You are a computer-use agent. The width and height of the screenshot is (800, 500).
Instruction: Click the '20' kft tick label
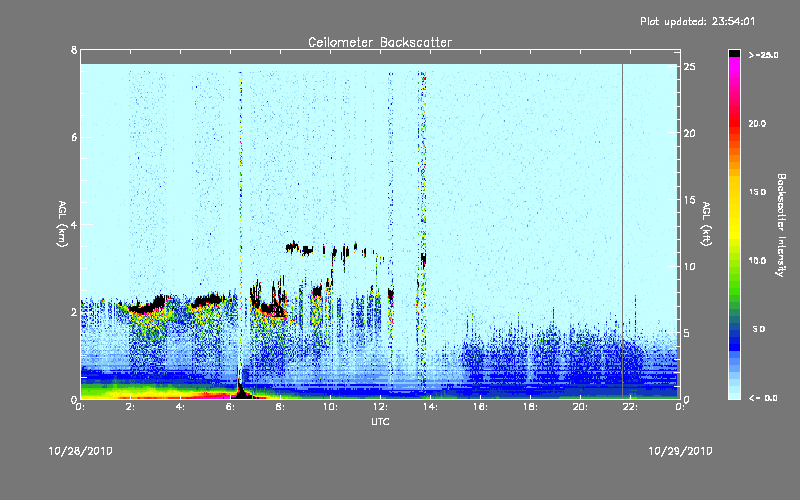[690, 133]
